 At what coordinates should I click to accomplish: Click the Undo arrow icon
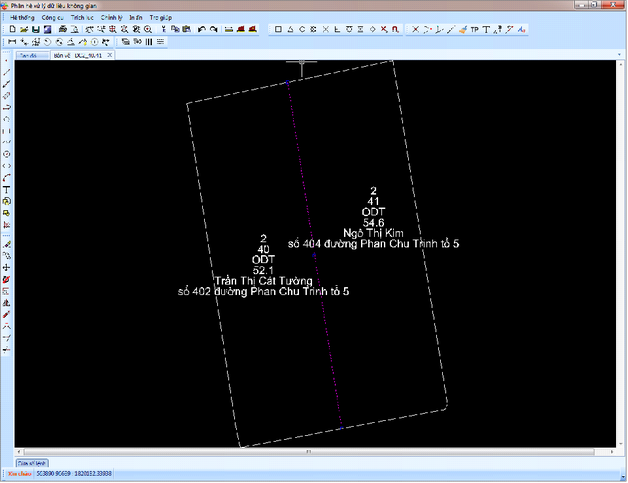pos(201,30)
